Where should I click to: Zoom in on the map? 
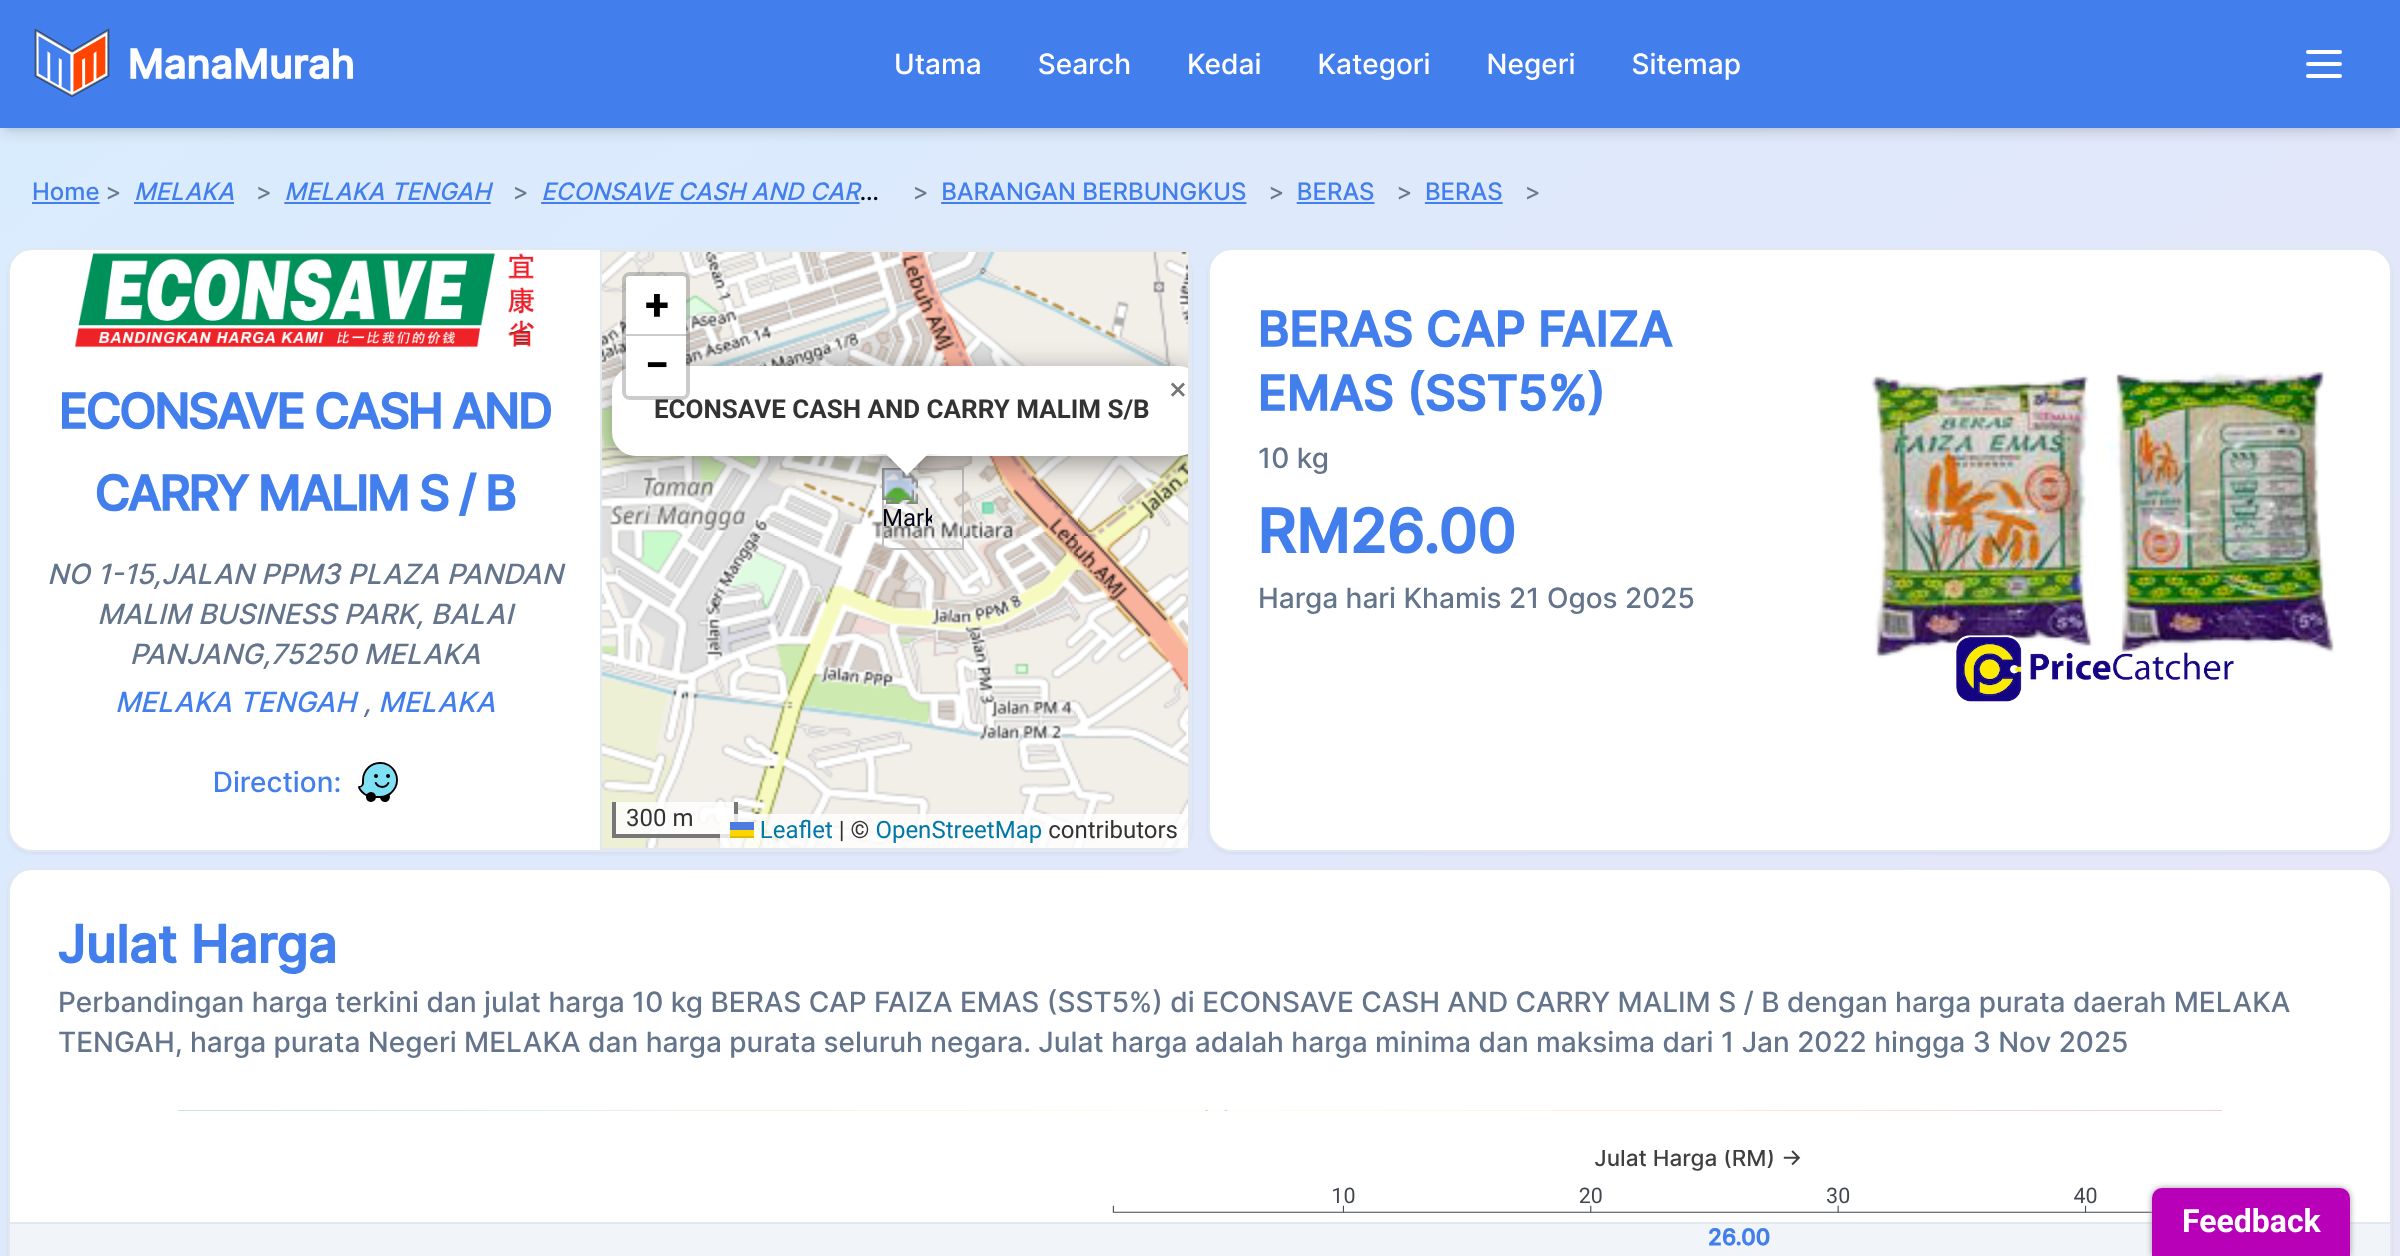coord(656,305)
